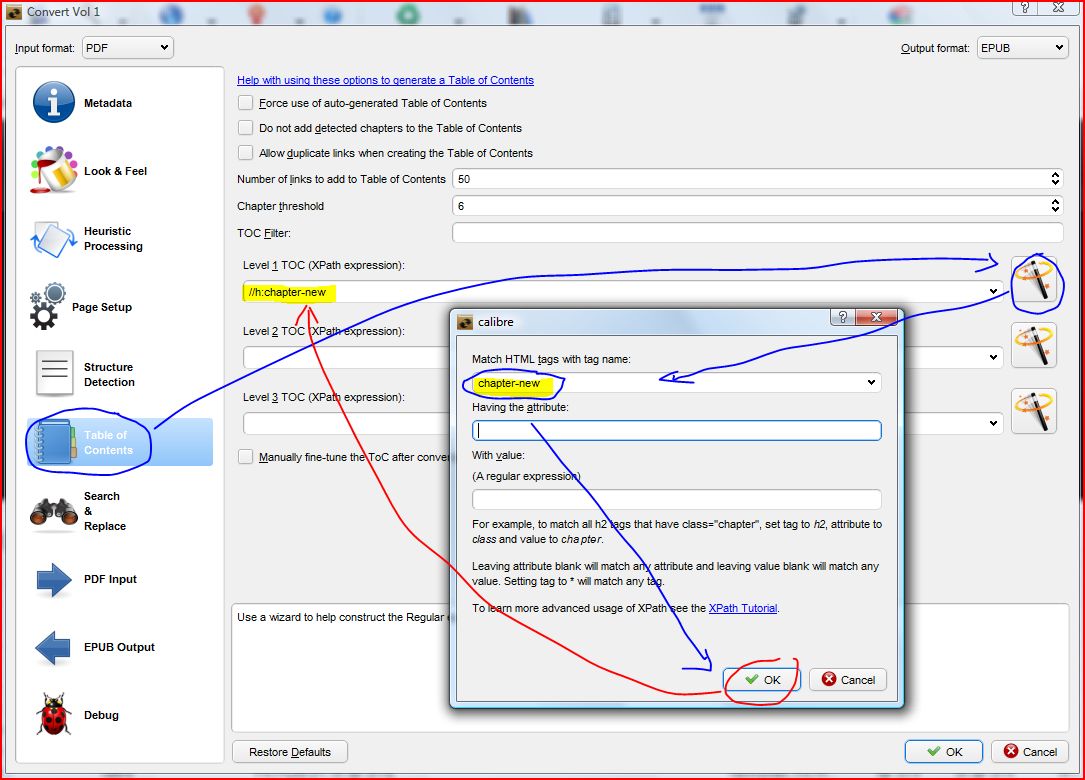1085x780 pixels.
Task: Expand Level 1 TOC XPath dropdown arrow
Action: click(x=993, y=291)
